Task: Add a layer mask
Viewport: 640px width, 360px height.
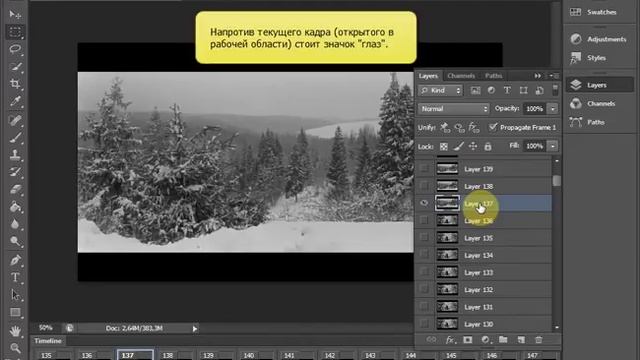Action: (467, 340)
